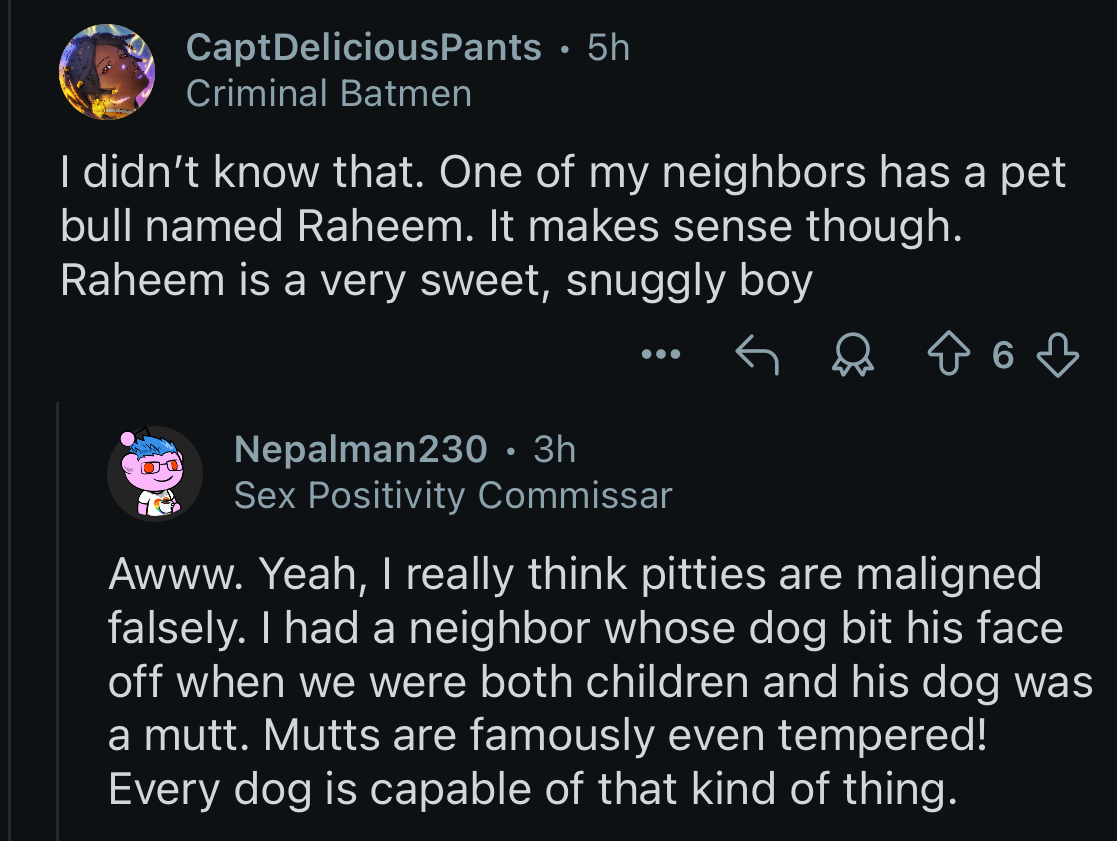The height and width of the screenshot is (841, 1117).
Task: Upvote CaptDeliciousPants' comment
Action: point(947,353)
